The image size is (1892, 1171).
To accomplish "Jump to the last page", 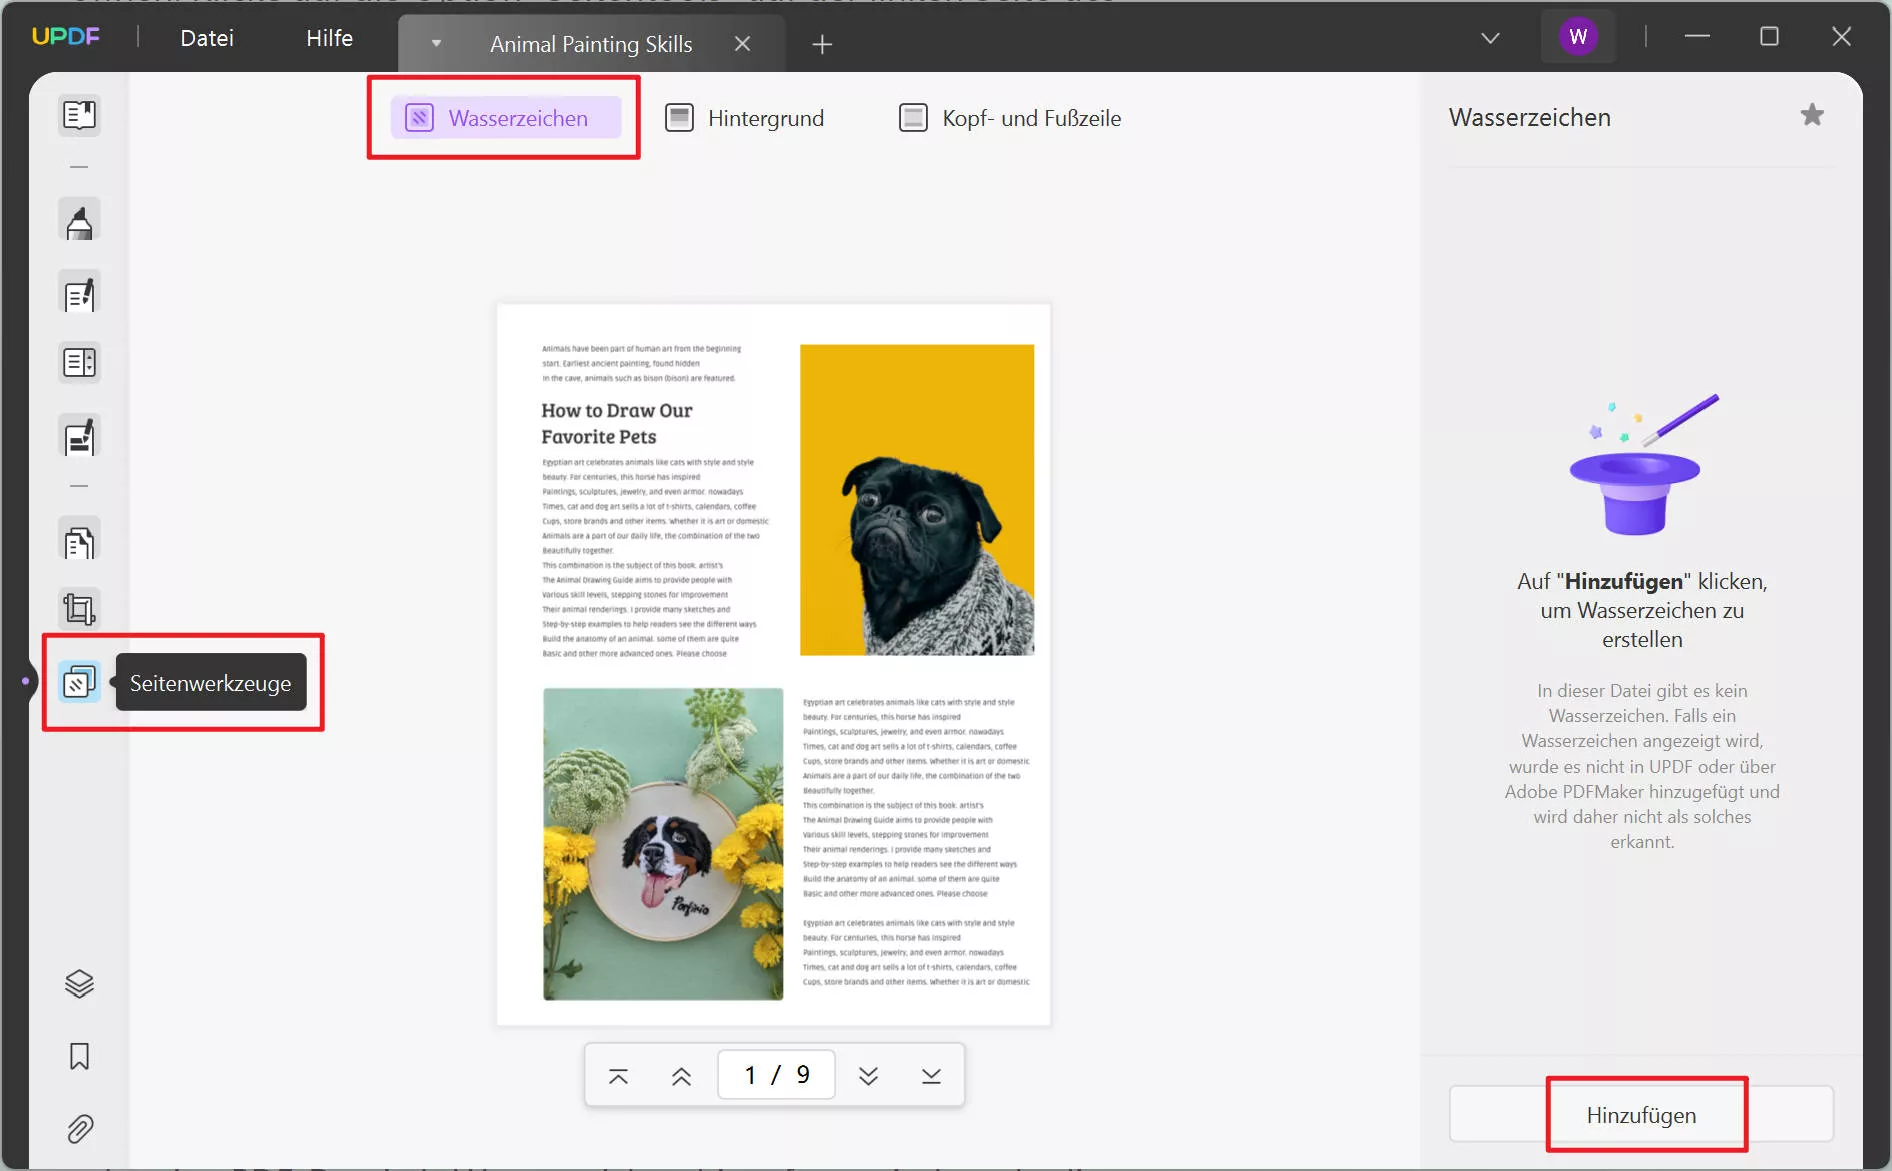I will click(931, 1076).
